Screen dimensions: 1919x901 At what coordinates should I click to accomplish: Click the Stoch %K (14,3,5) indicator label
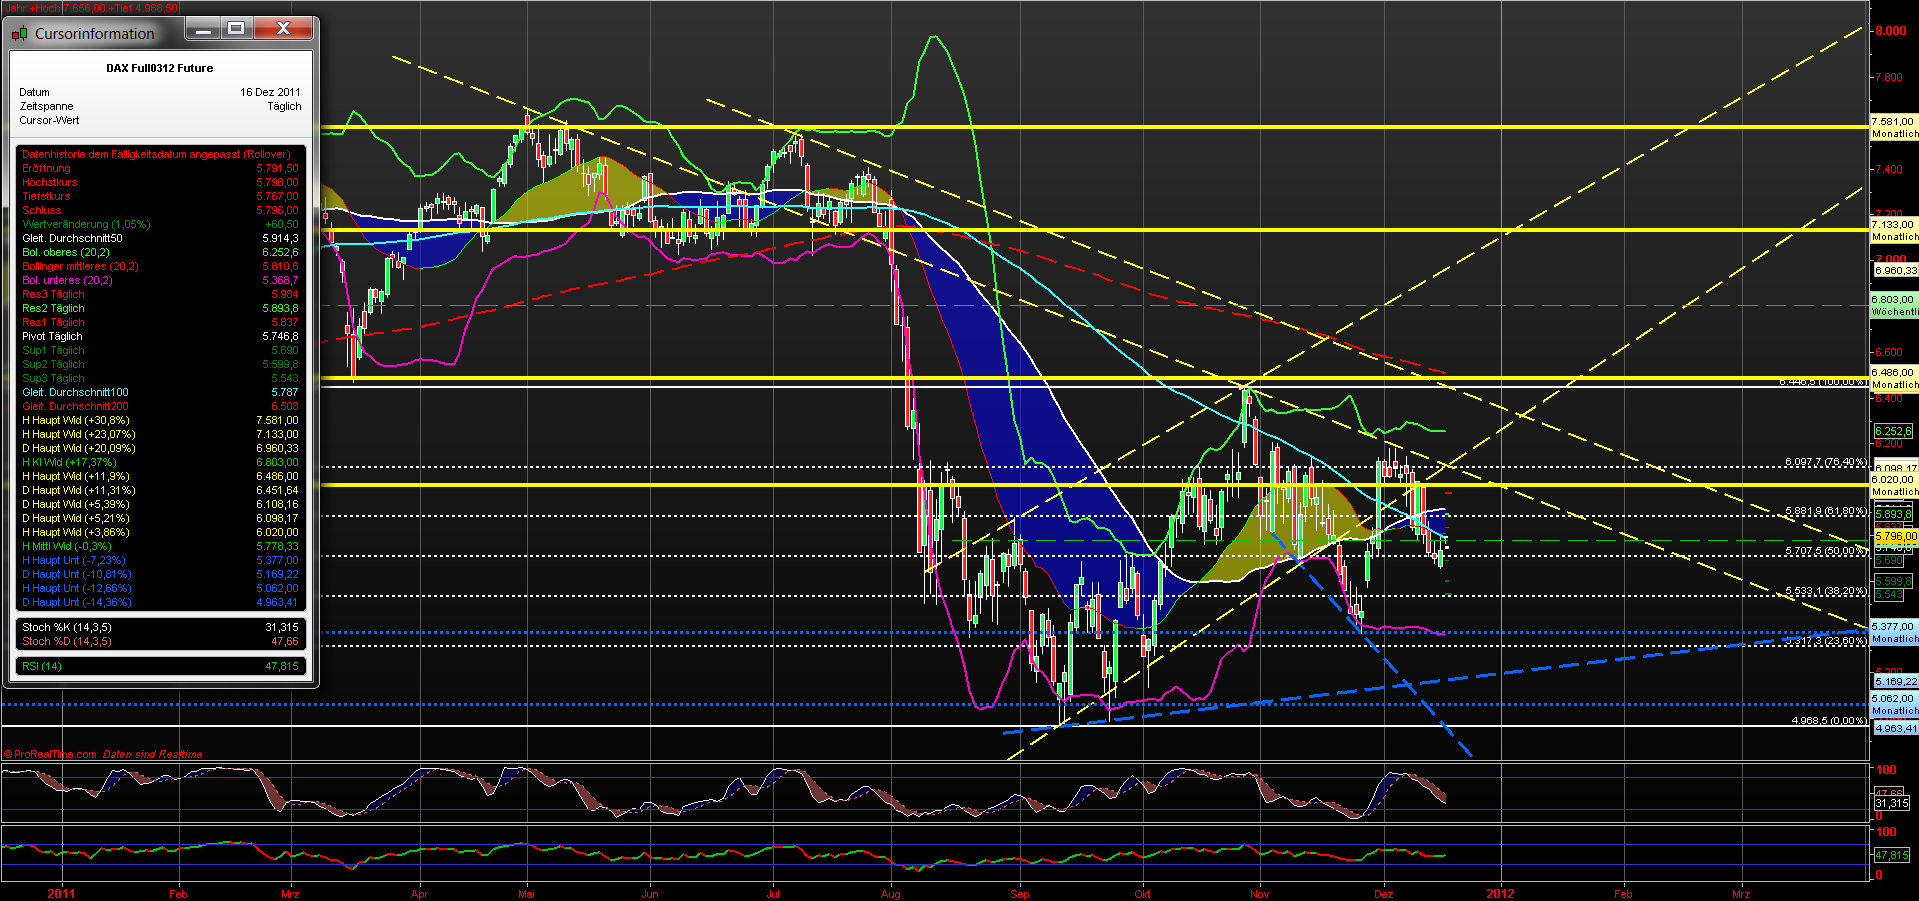62,627
